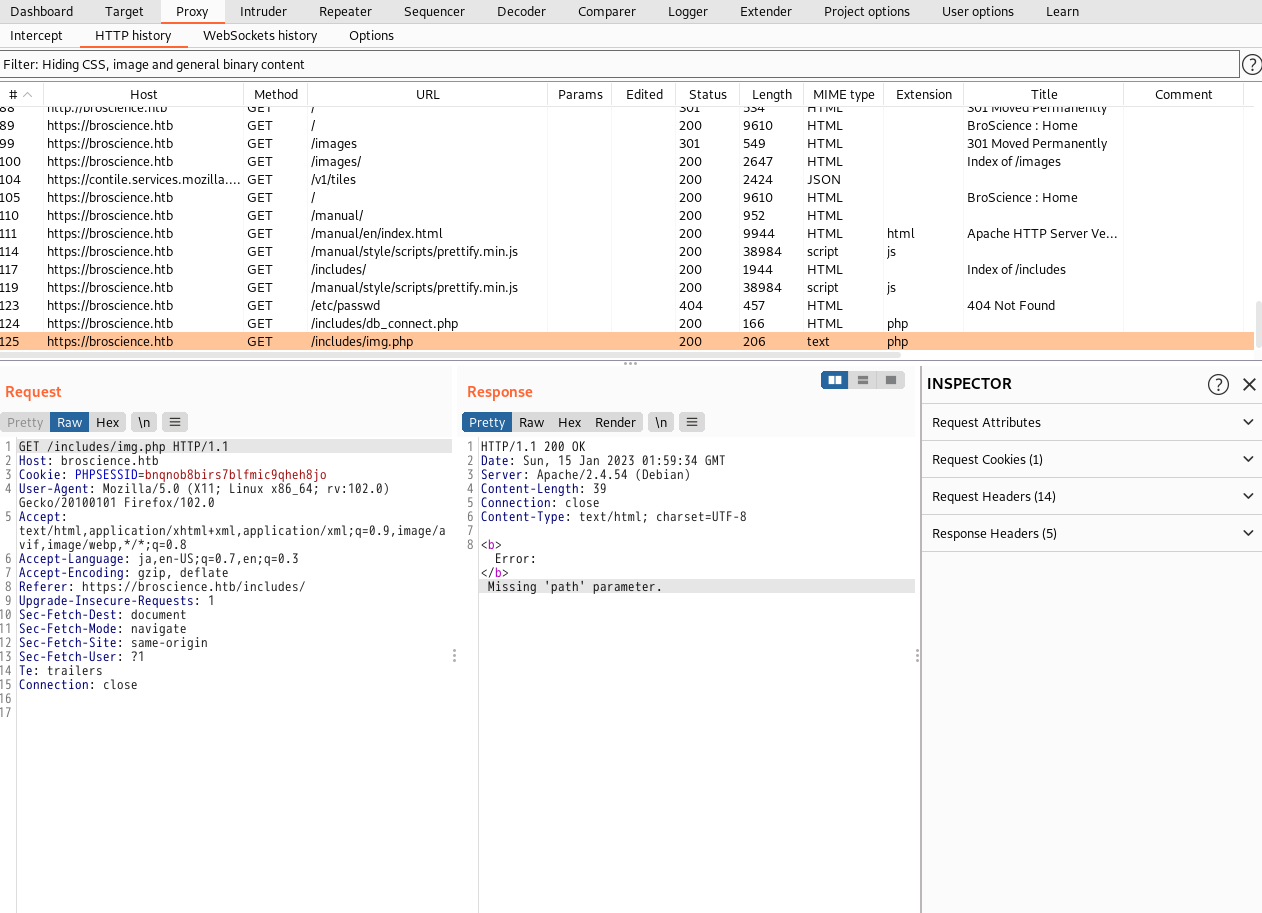This screenshot has width=1262, height=913.
Task: Select the highlighted /includes/img.php row
Action: pyautogui.click(x=627, y=341)
